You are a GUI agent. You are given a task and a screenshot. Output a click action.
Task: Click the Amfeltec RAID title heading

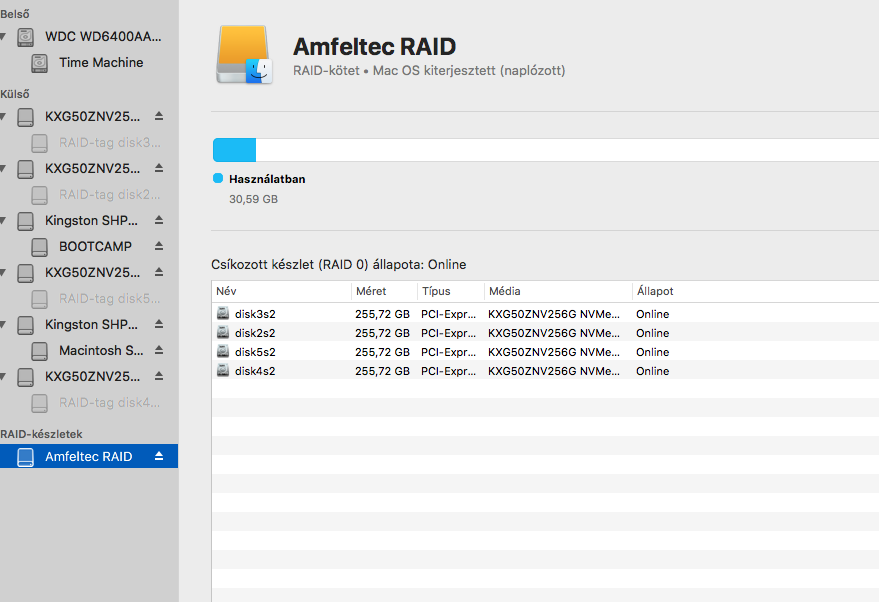point(374,47)
